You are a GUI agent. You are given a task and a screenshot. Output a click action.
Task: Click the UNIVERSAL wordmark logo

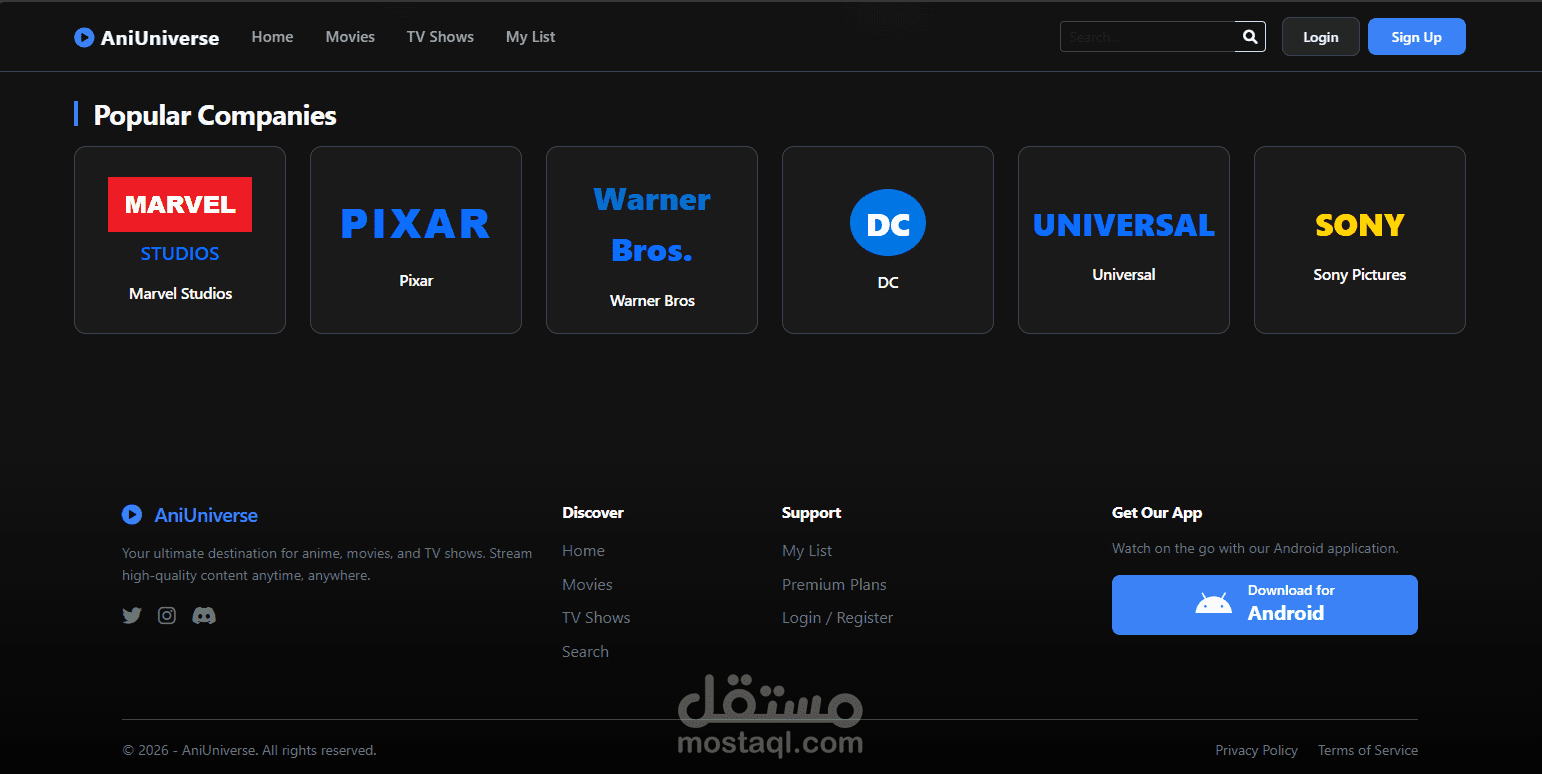click(1124, 225)
